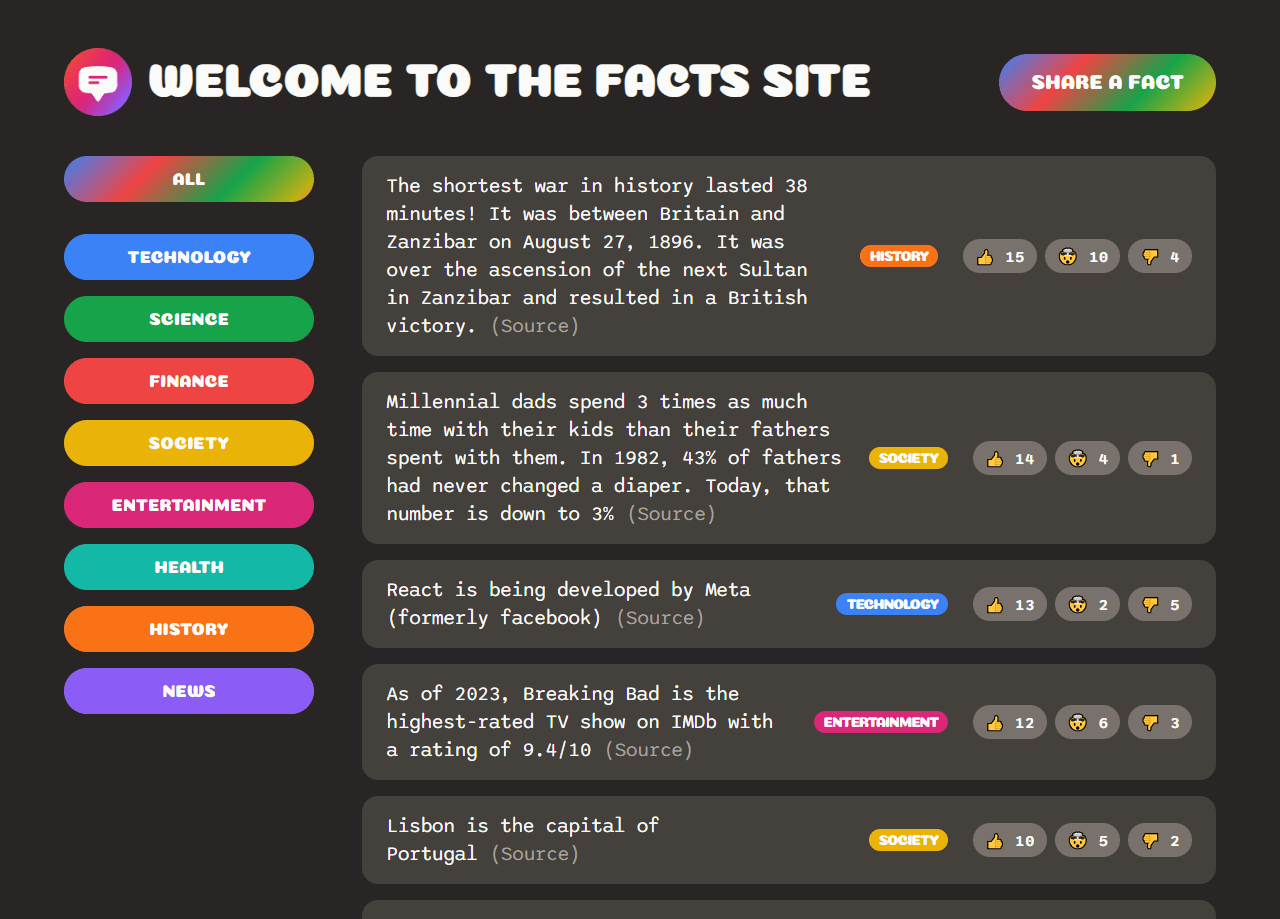1280x919 pixels.
Task: Select the Finance category filter
Action: (189, 381)
